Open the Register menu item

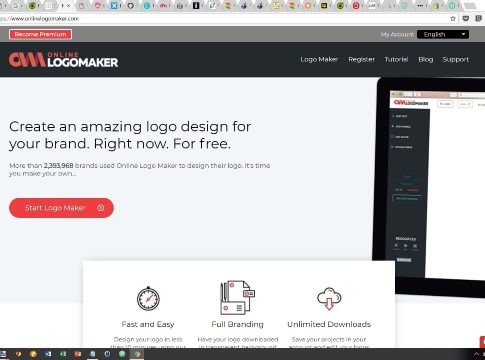pyautogui.click(x=361, y=59)
